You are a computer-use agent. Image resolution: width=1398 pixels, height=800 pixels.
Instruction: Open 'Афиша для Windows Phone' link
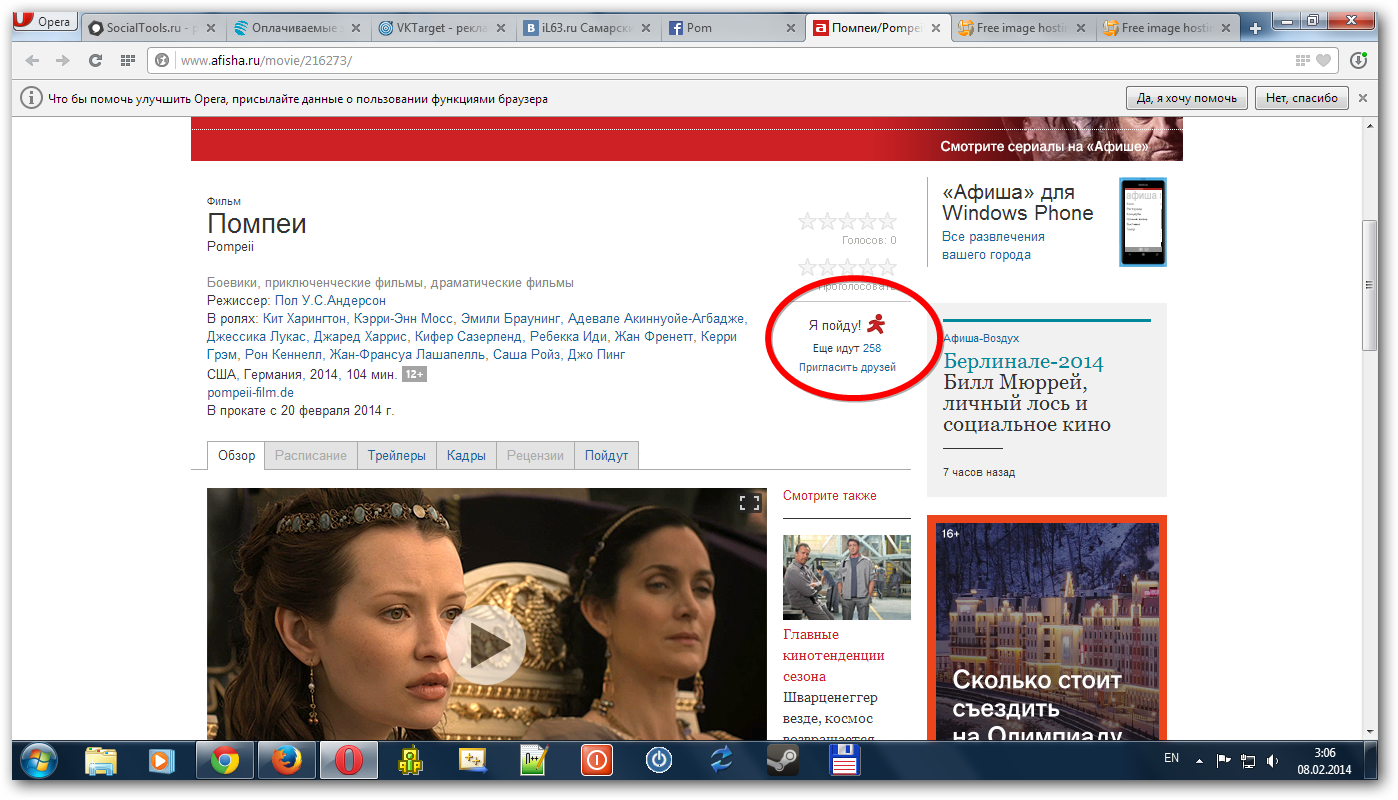[x=1018, y=202]
